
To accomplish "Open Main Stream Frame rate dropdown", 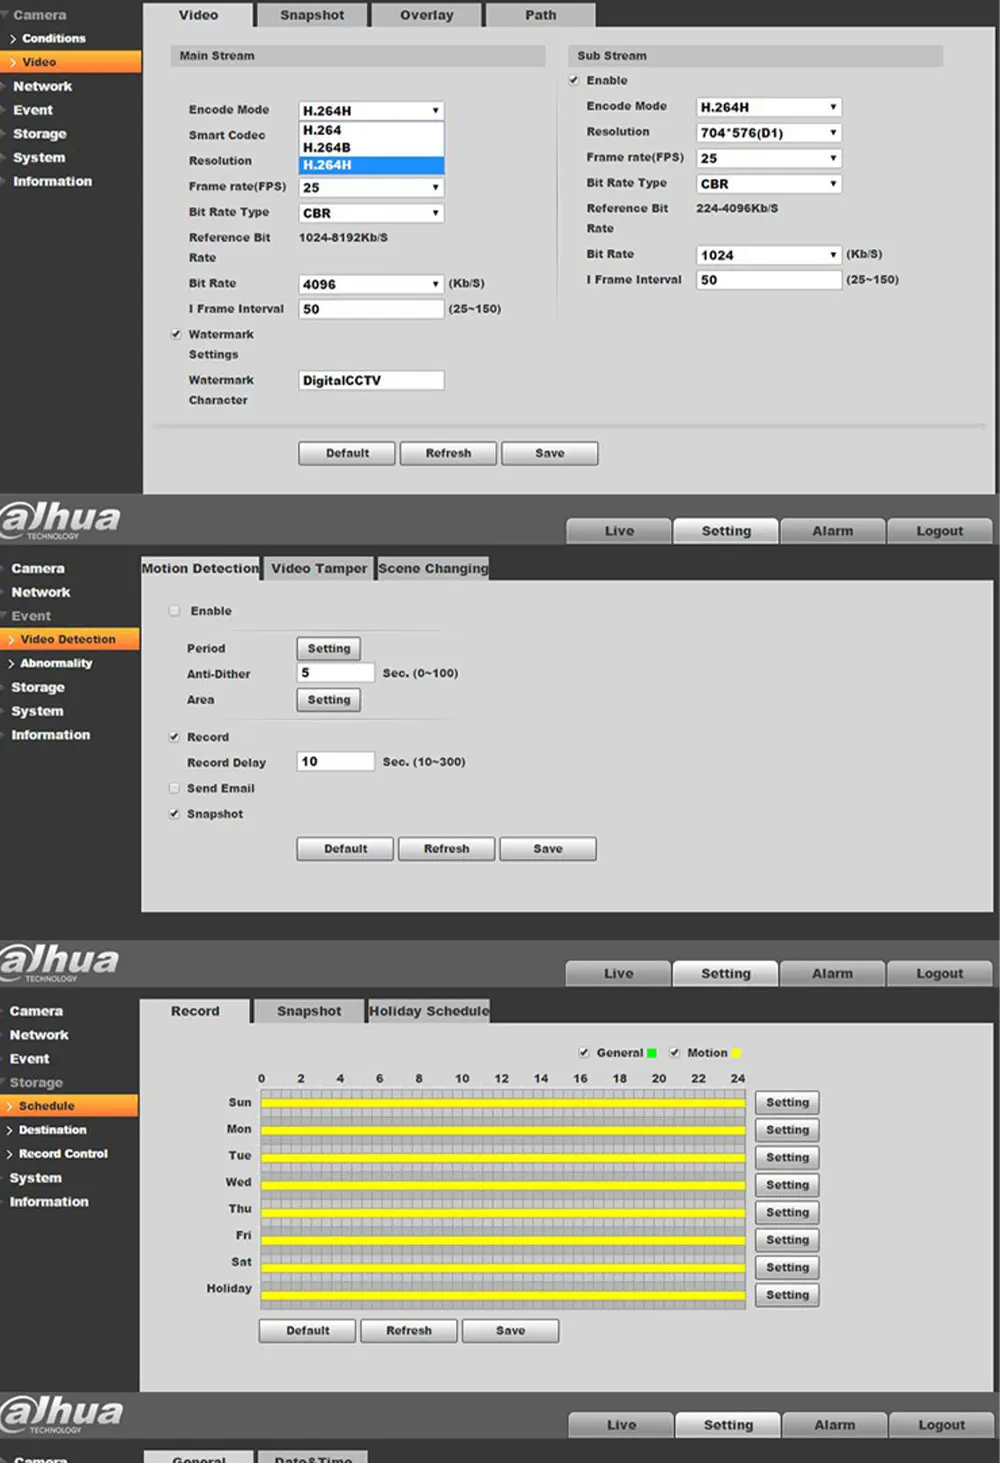I will point(371,187).
